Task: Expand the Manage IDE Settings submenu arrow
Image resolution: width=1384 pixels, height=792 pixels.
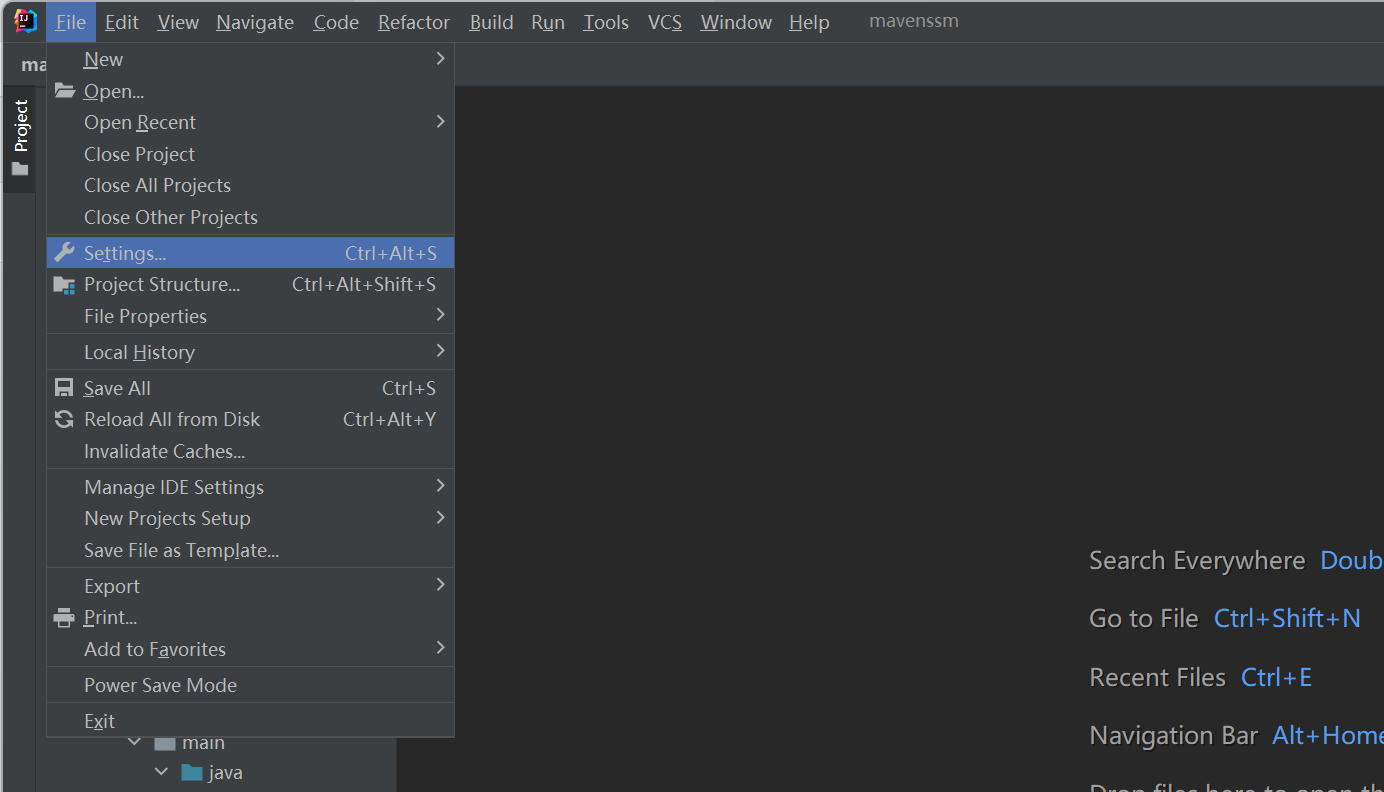Action: [440, 486]
